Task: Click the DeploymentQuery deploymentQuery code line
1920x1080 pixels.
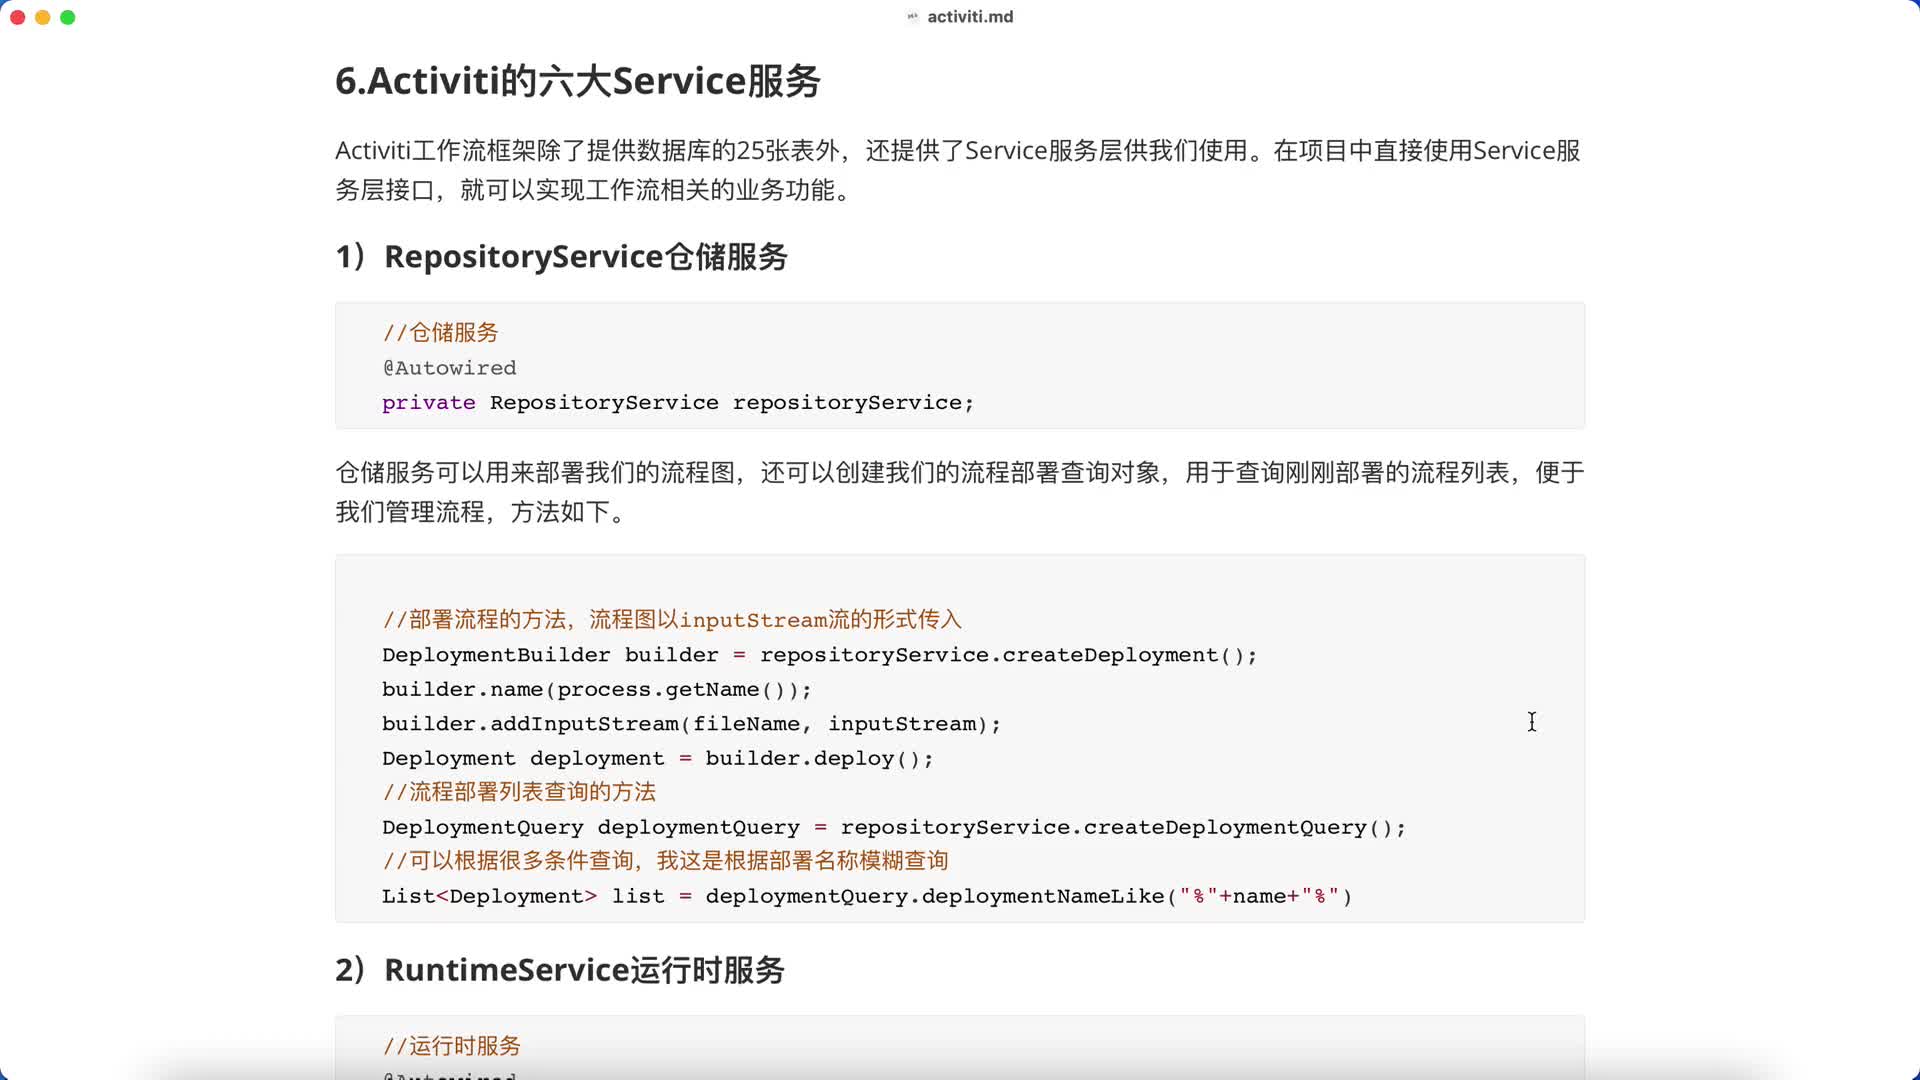Action: [894, 828]
